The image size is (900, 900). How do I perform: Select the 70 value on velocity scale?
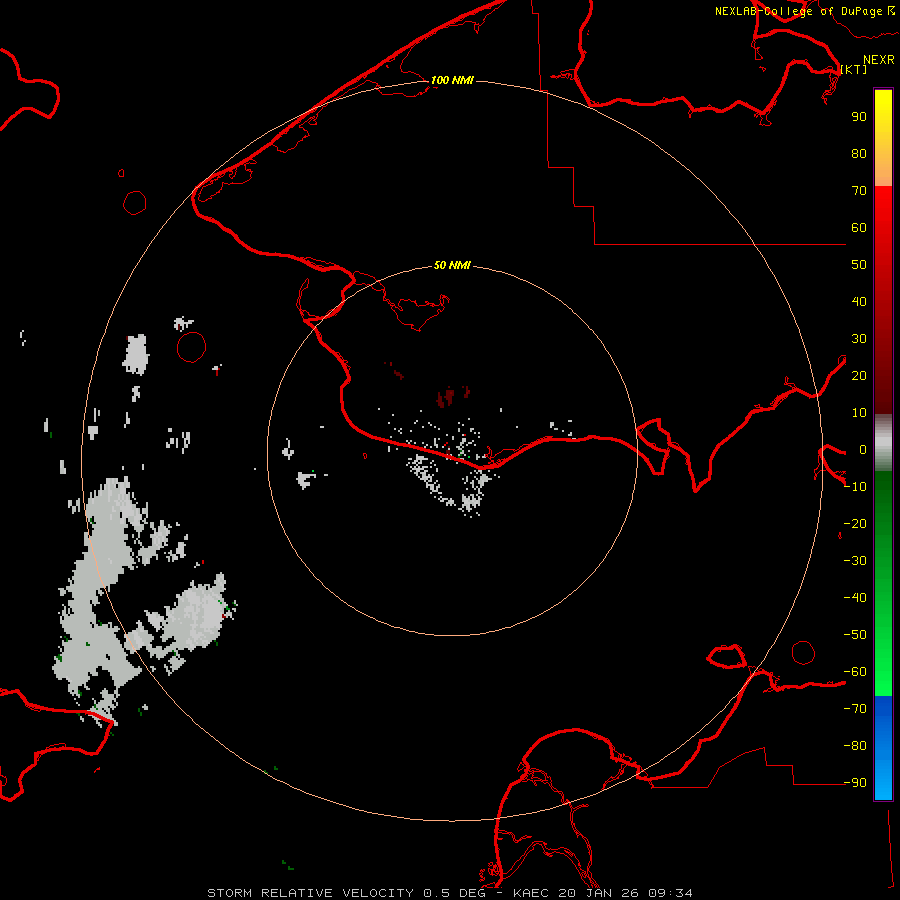tap(859, 191)
